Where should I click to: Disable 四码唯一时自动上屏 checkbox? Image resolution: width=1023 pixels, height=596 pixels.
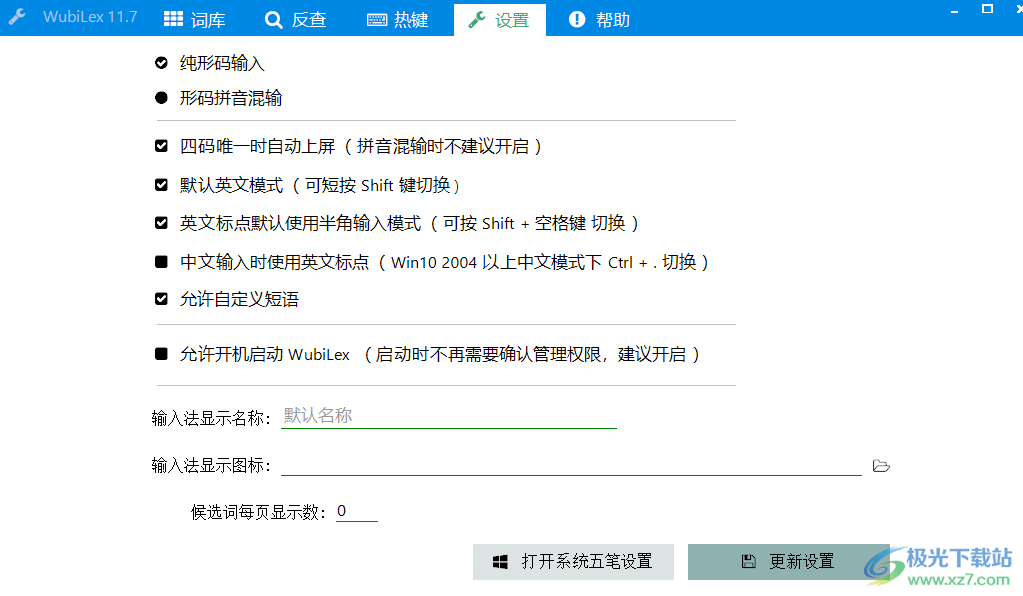[161, 146]
